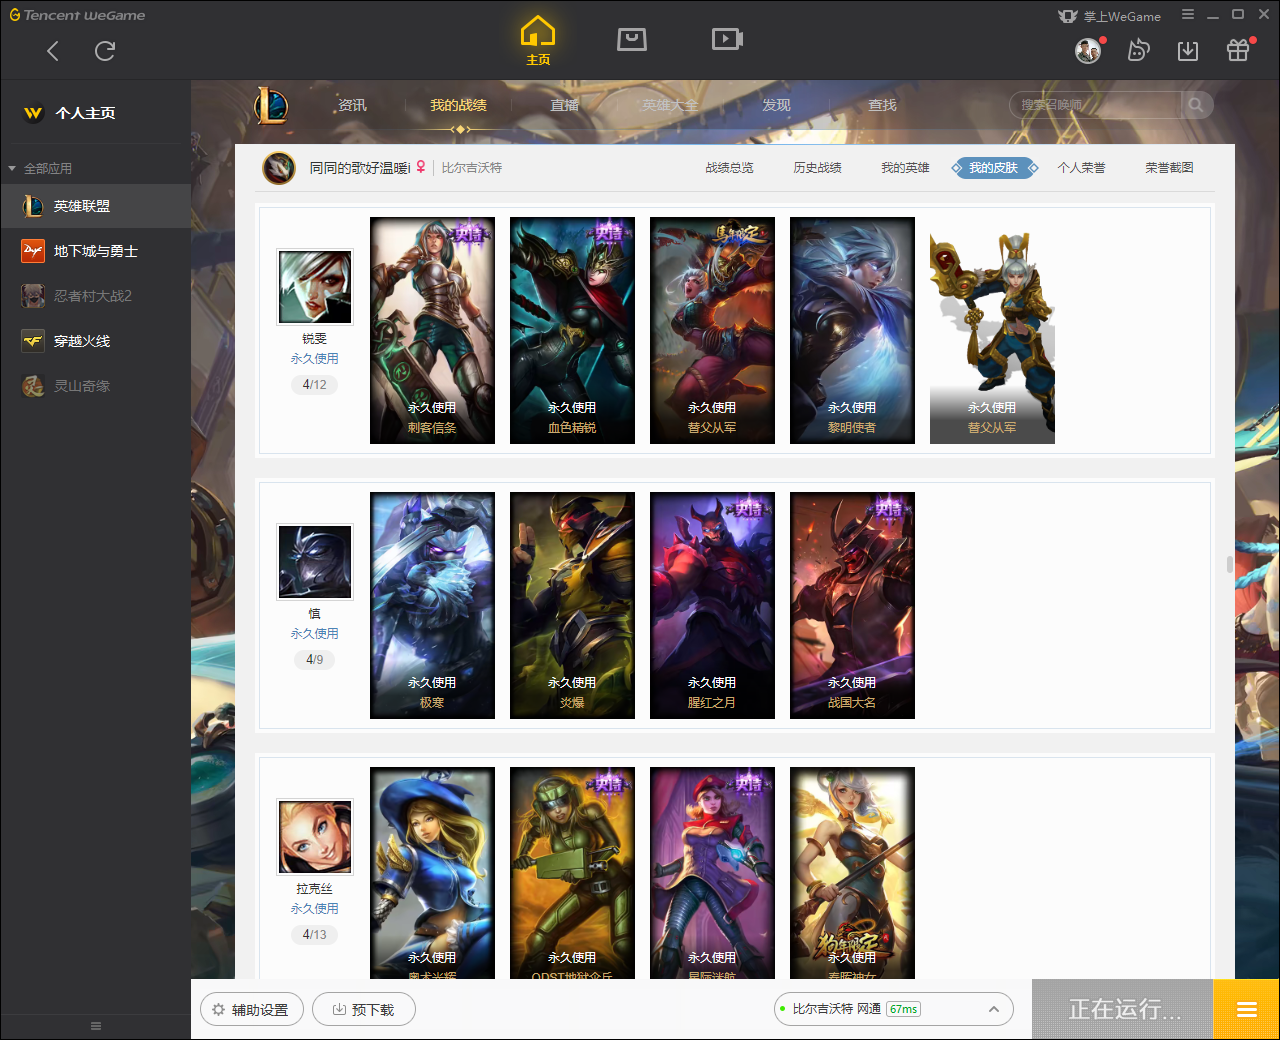Open the video live-stream icon in top bar
The height and width of the screenshot is (1040, 1280).
click(x=727, y=39)
